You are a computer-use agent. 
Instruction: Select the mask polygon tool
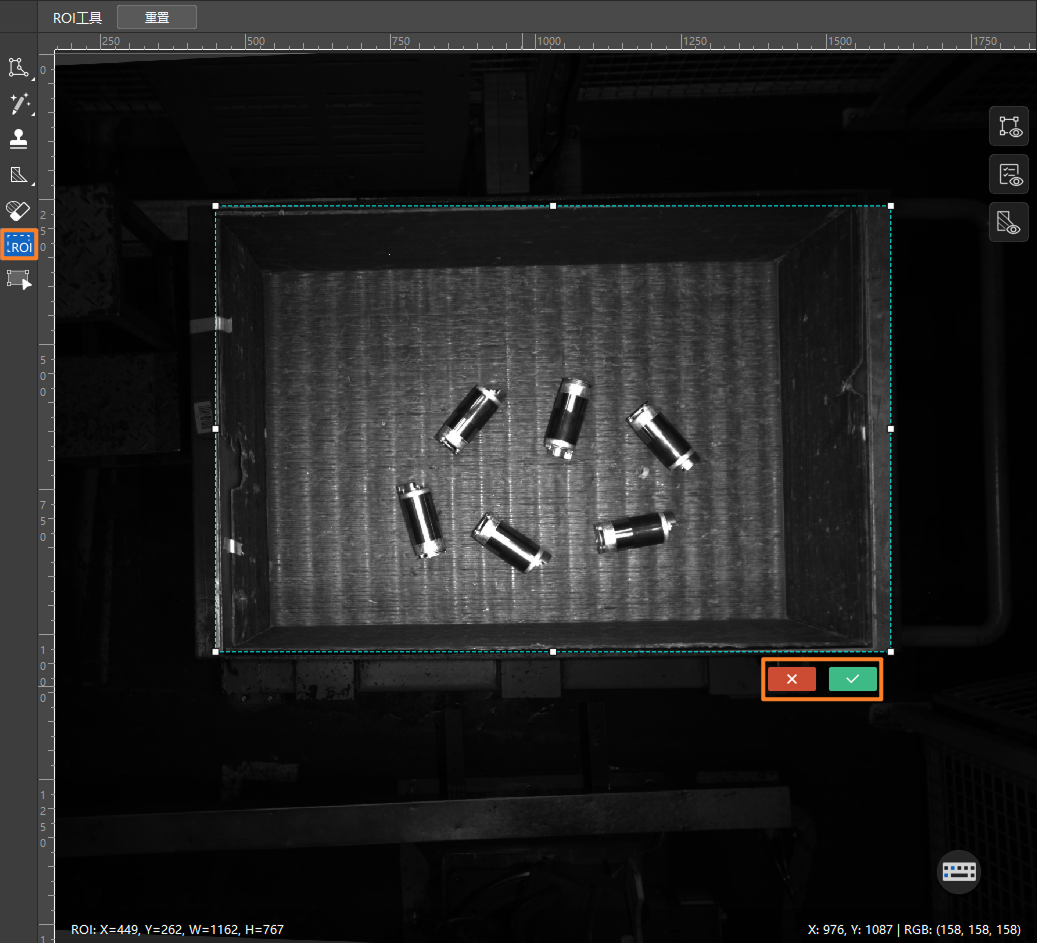click(x=19, y=175)
